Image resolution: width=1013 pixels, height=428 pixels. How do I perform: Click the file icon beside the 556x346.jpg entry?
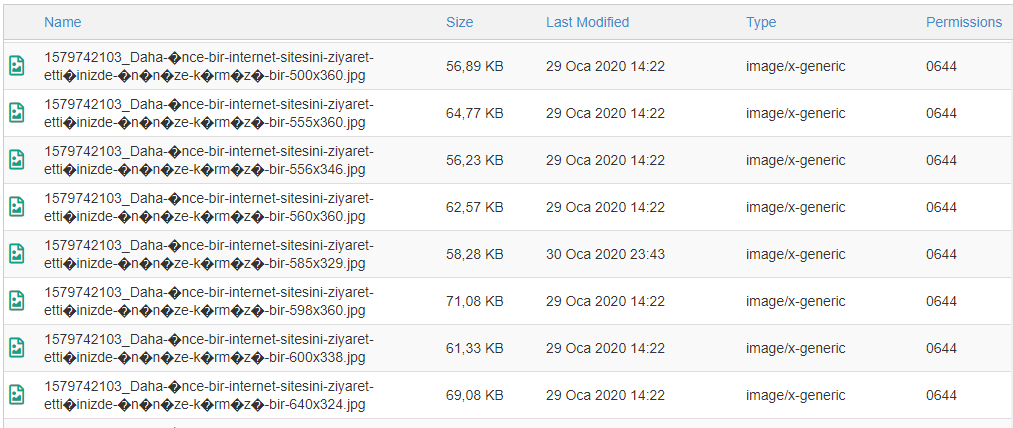coord(17,160)
